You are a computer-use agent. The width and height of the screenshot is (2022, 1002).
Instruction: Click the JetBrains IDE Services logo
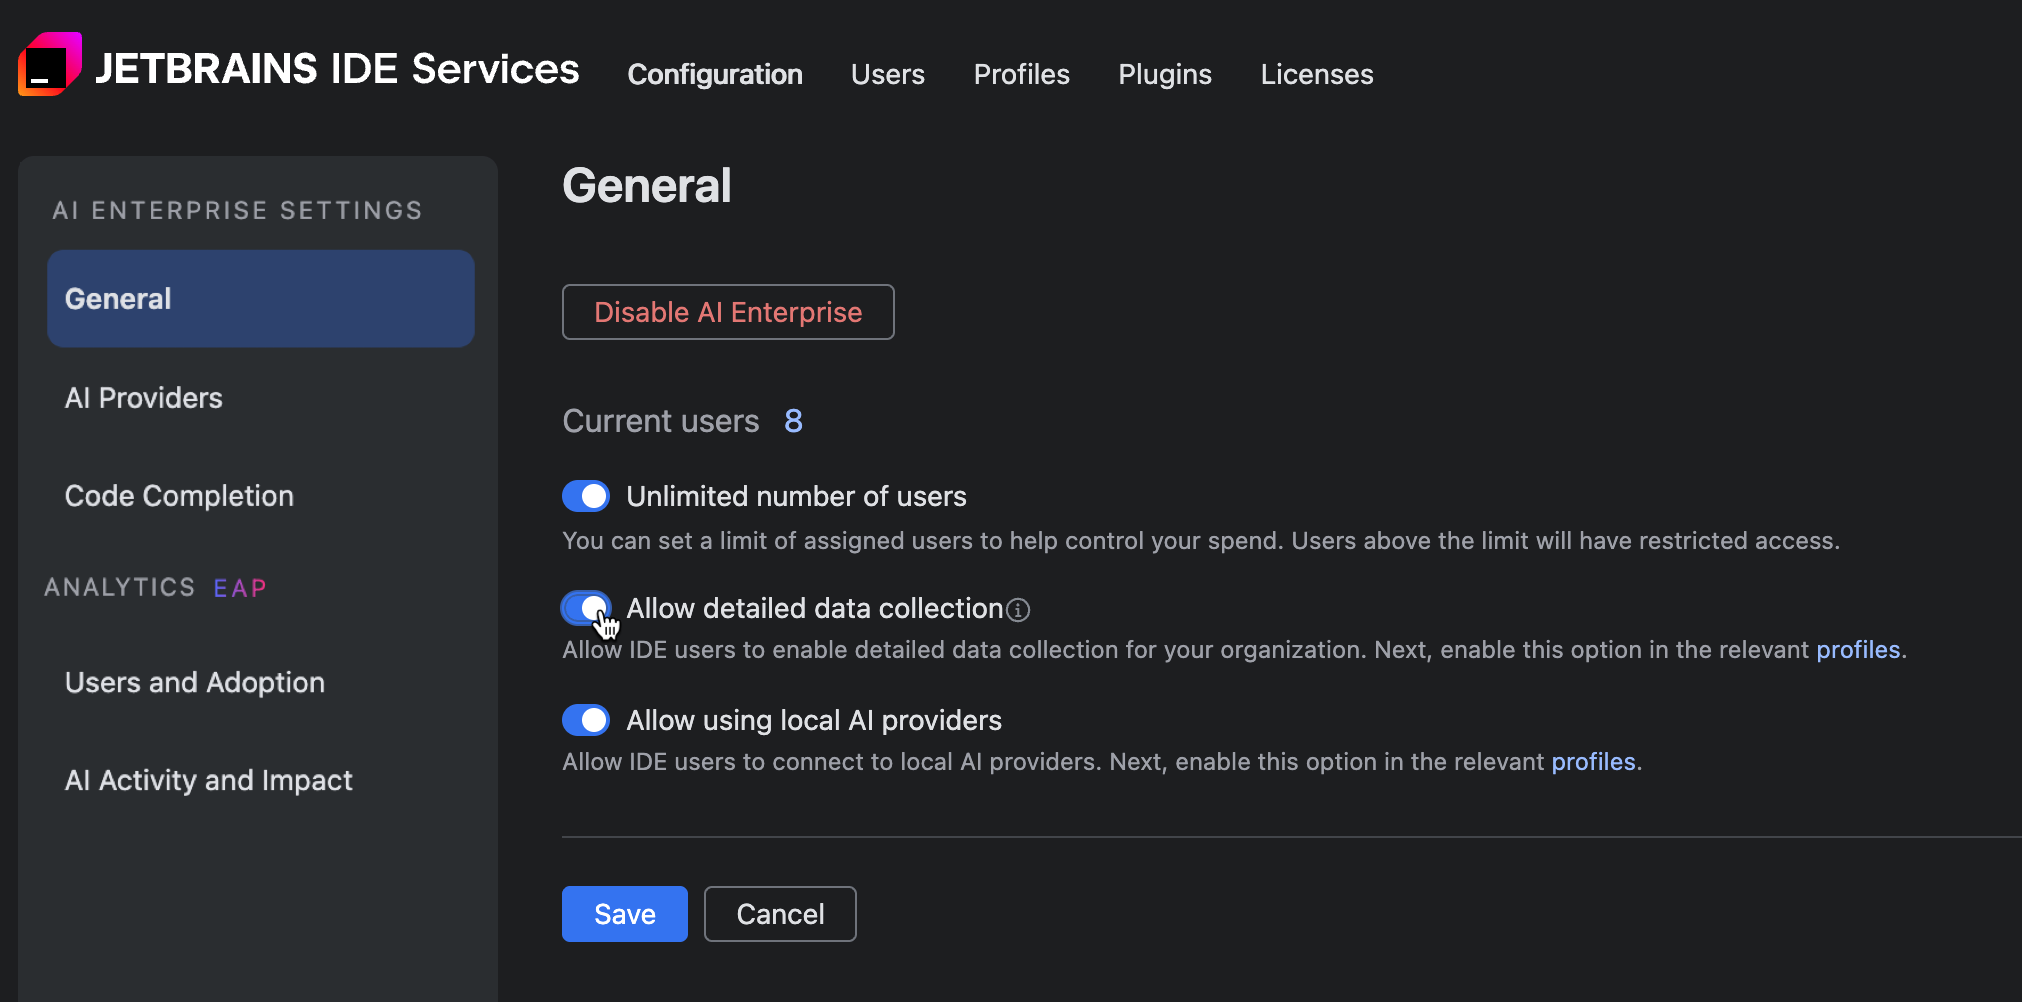click(x=49, y=66)
